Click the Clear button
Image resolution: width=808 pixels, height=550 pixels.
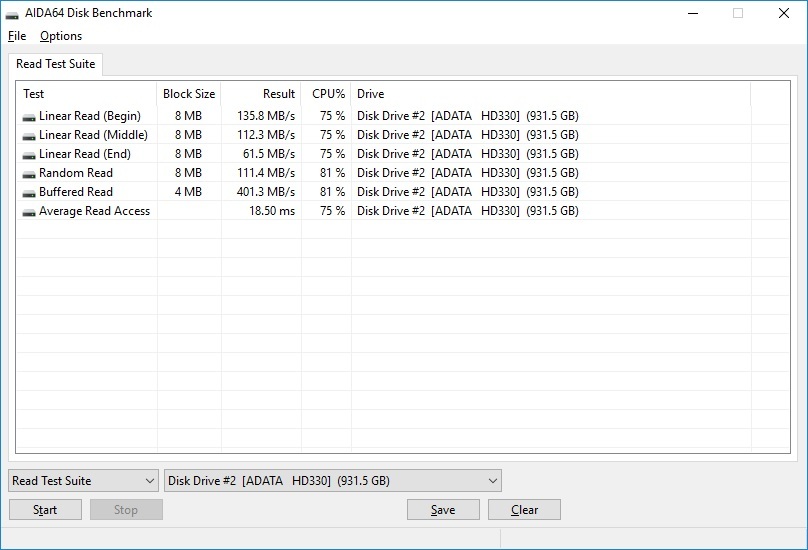(524, 510)
